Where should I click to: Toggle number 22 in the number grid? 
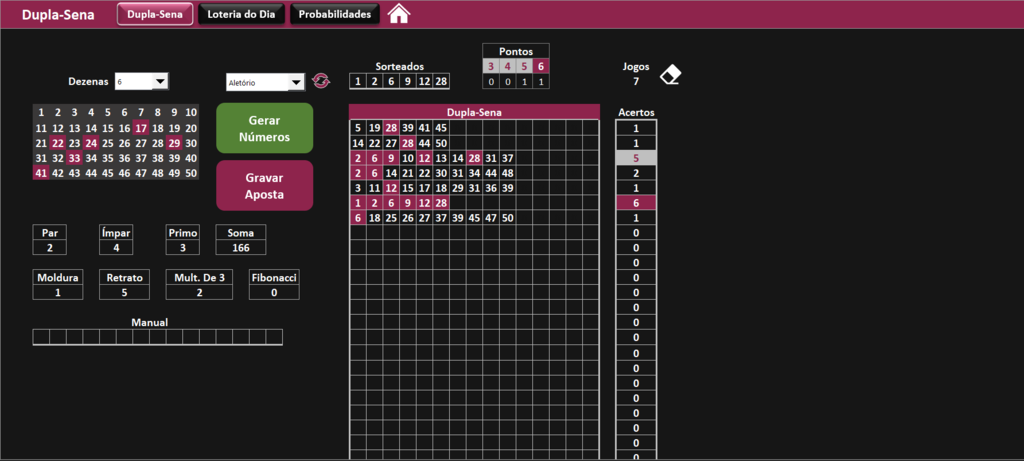click(x=57, y=143)
